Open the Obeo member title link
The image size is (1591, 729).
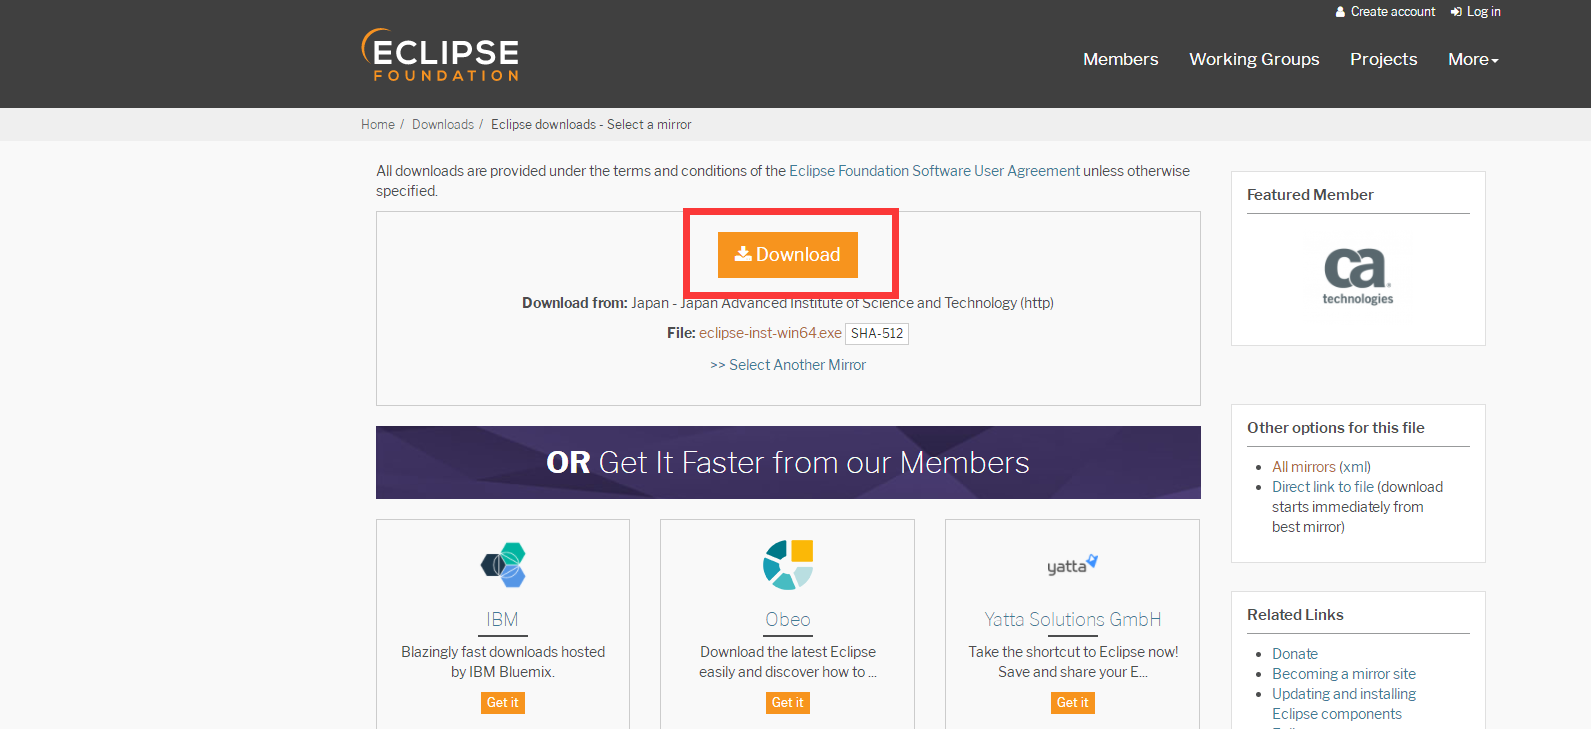788,619
